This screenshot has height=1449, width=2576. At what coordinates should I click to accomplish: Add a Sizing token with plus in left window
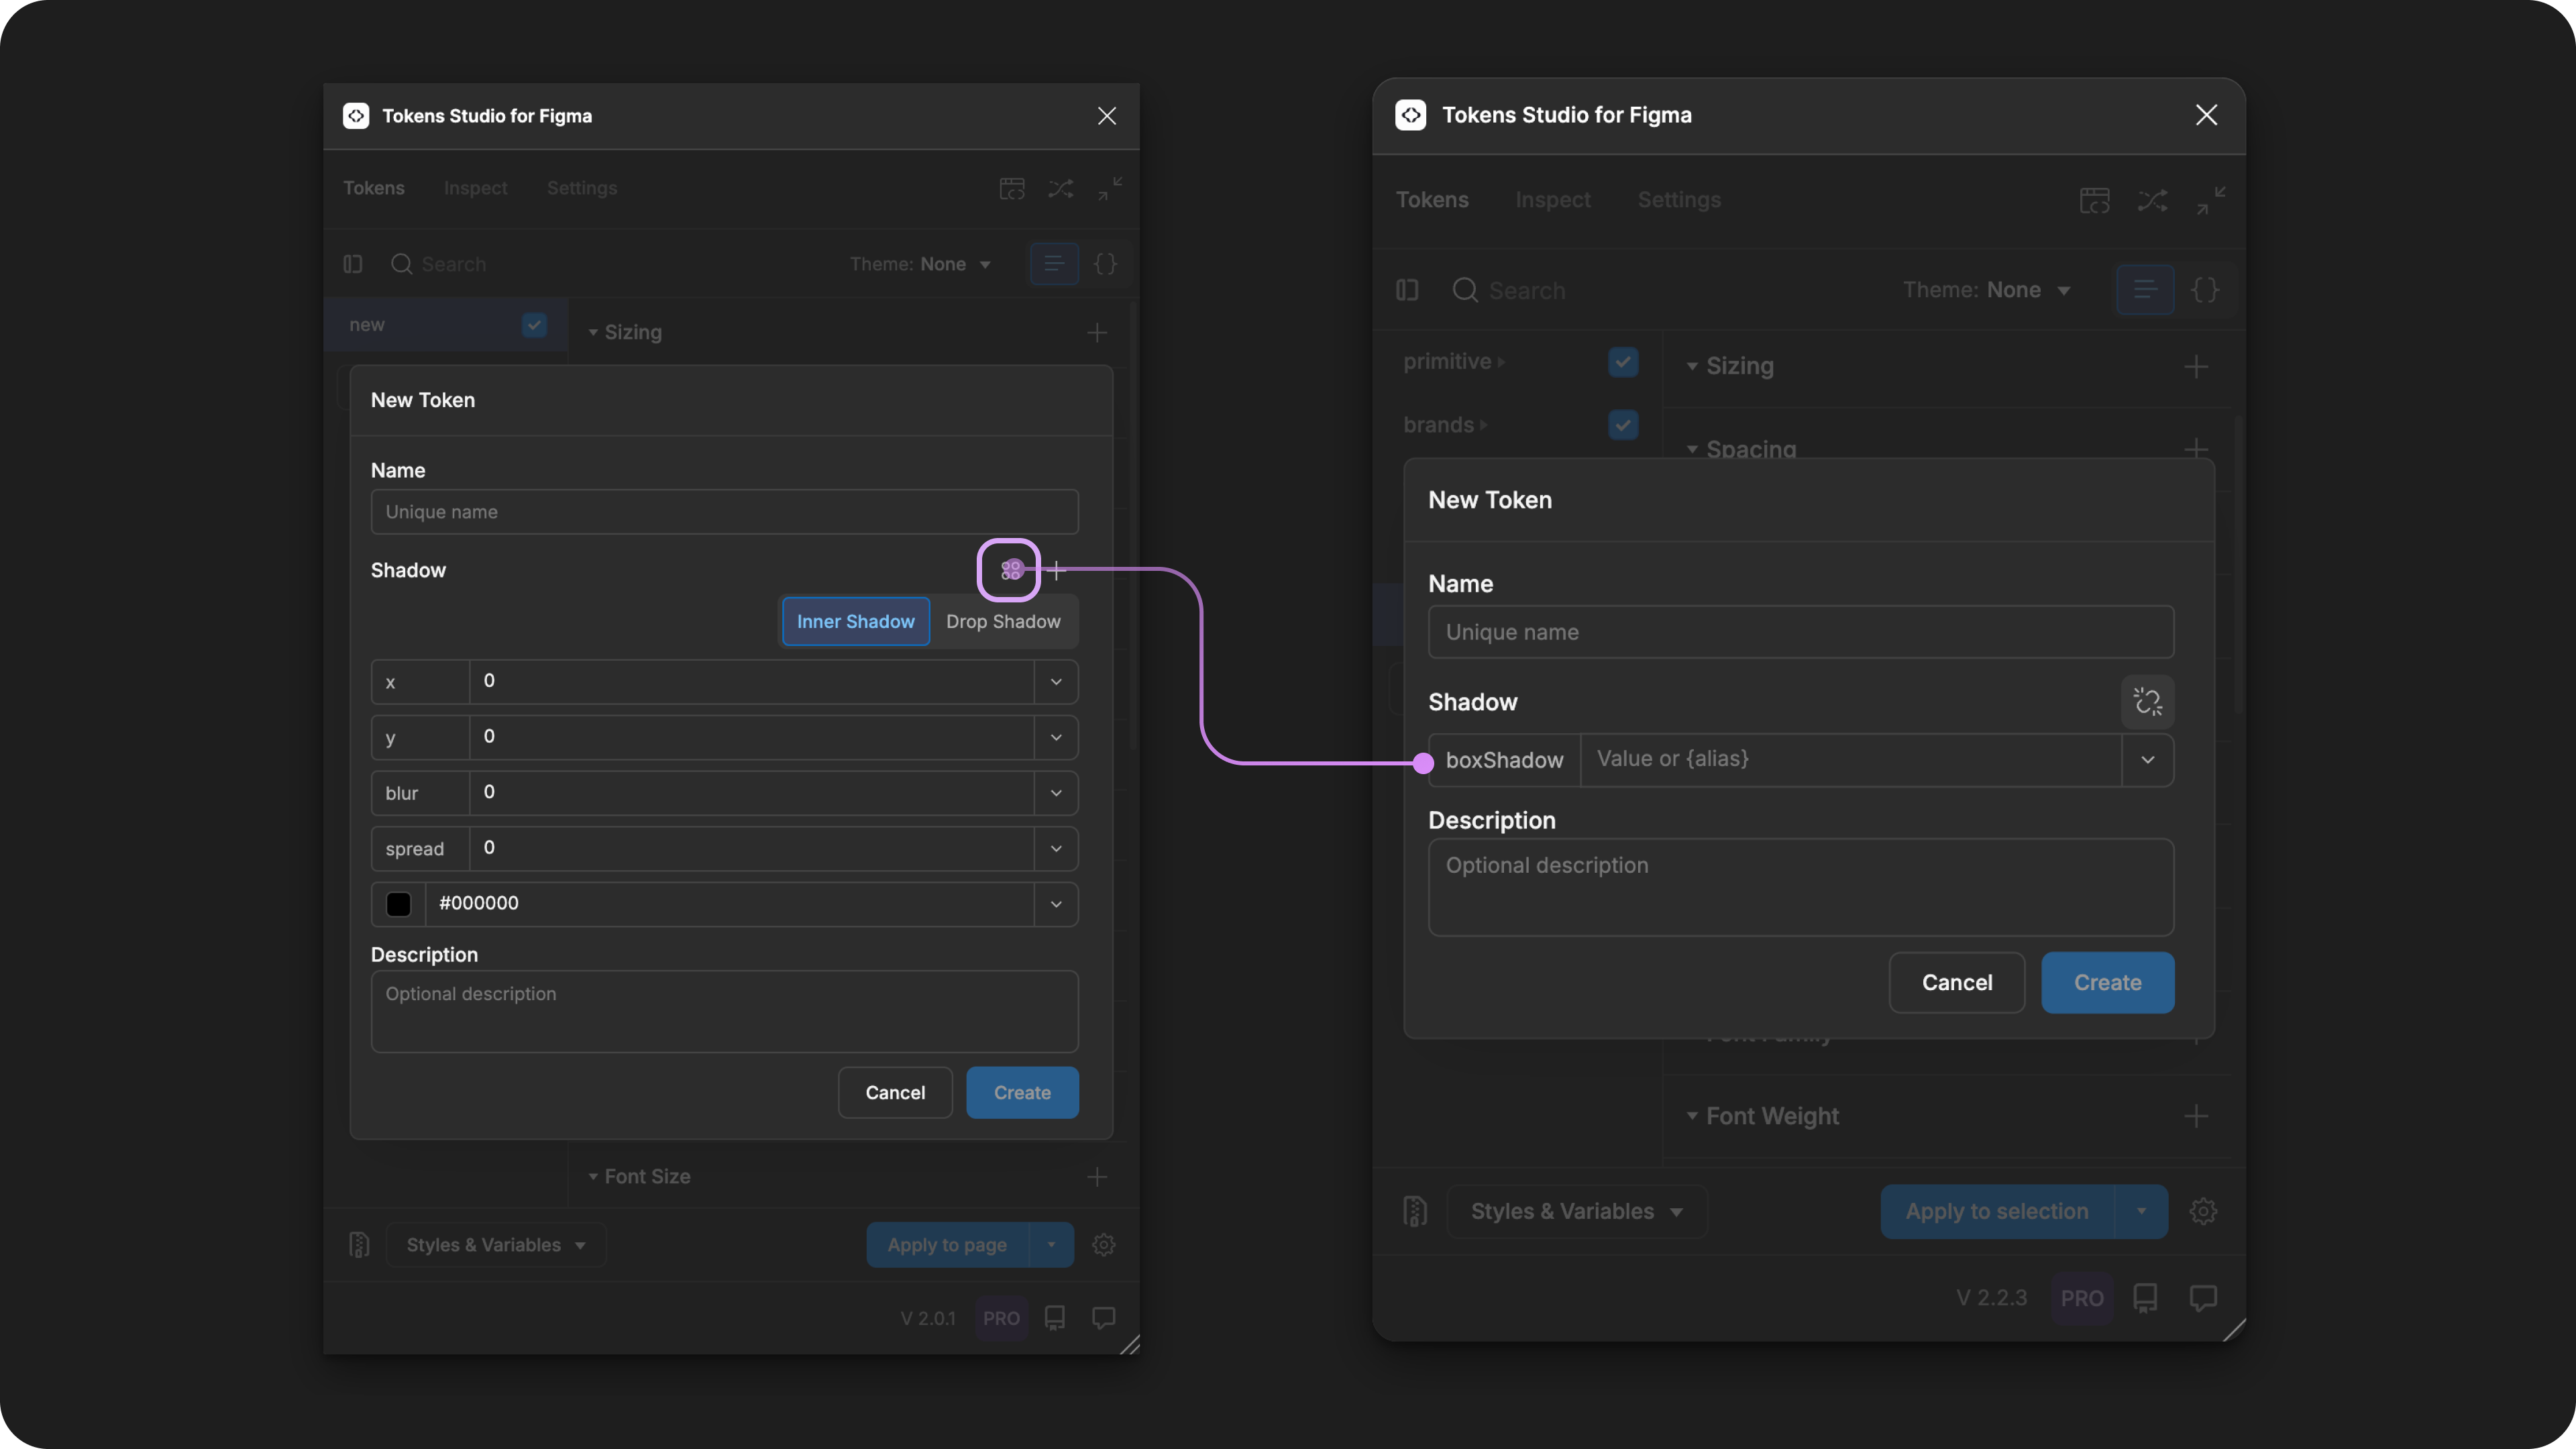coord(1097,332)
